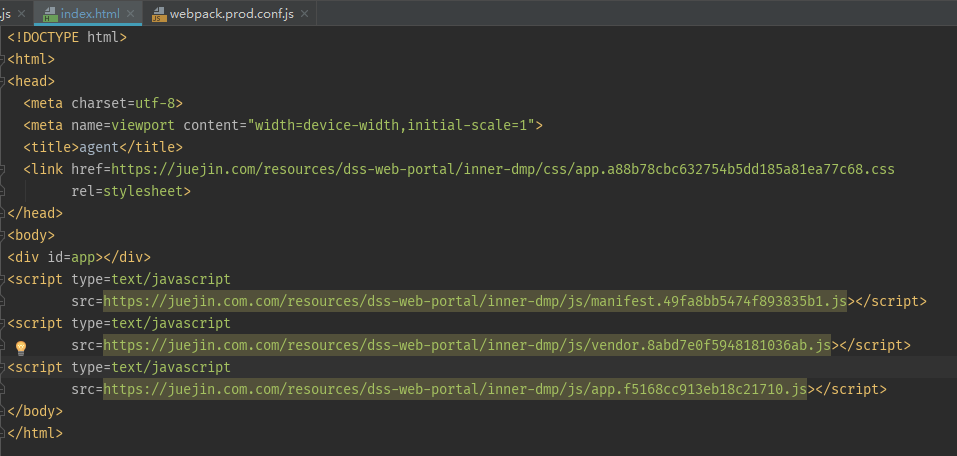Click the width=device-width,initial-scale=1 content value

click(391, 125)
